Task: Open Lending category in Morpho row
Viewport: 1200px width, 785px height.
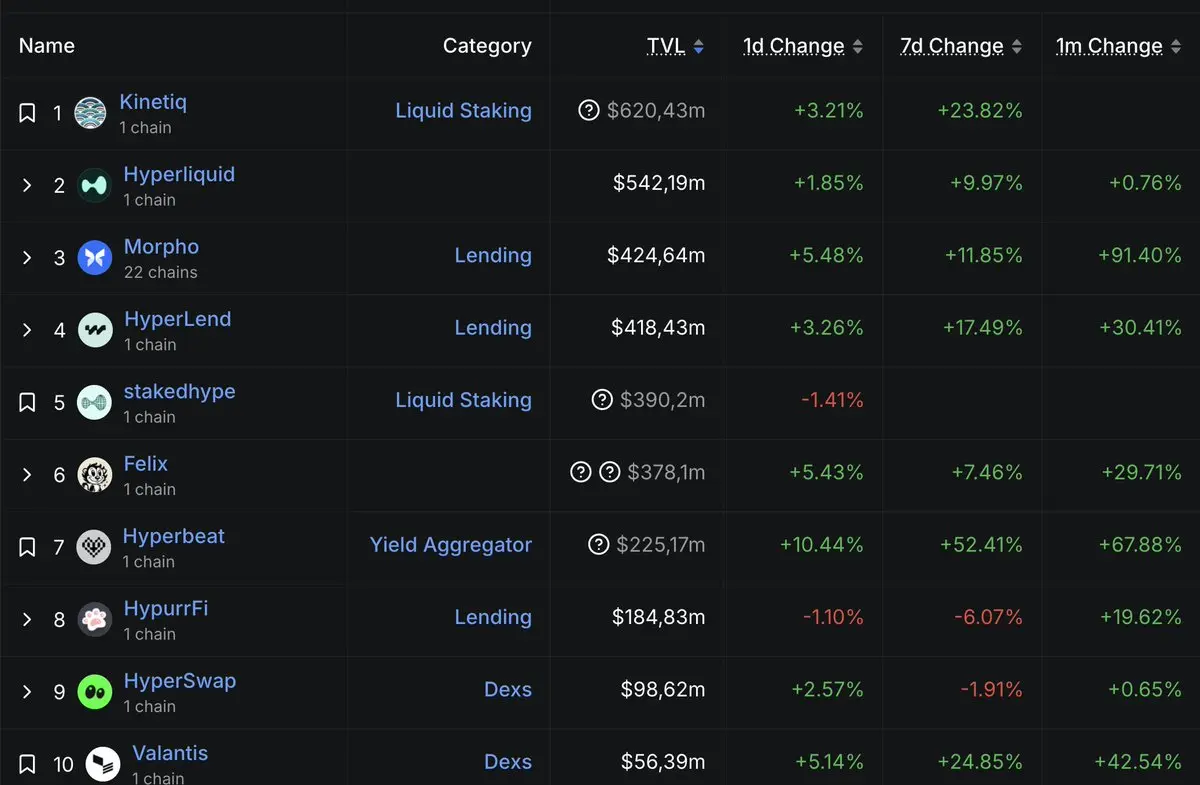Action: (493, 255)
